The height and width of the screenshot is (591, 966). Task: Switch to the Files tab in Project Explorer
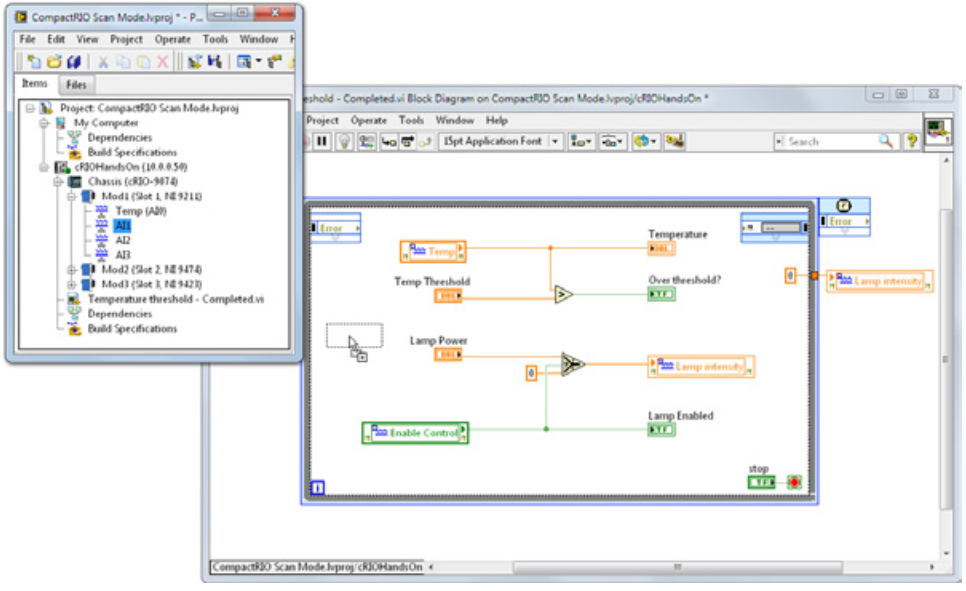point(75,84)
